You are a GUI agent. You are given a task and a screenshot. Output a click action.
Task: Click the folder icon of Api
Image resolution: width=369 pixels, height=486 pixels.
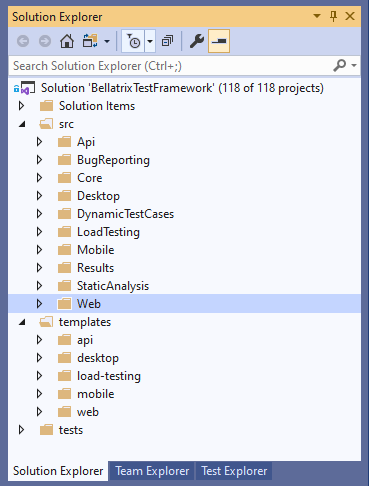[x=64, y=142]
